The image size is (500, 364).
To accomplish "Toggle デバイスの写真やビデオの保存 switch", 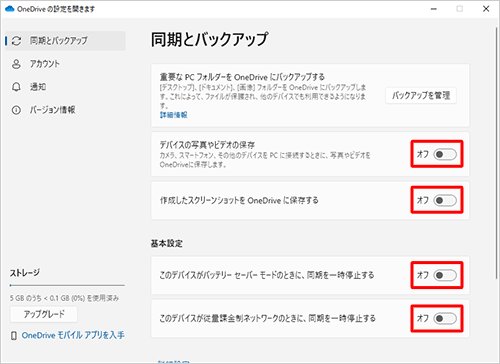I will [445, 154].
